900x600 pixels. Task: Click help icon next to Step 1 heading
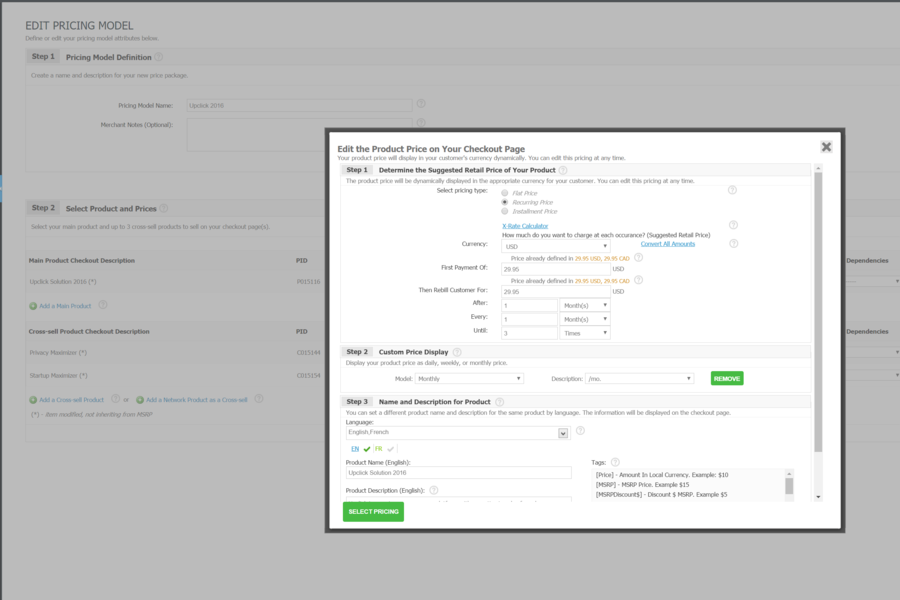[x=563, y=170]
